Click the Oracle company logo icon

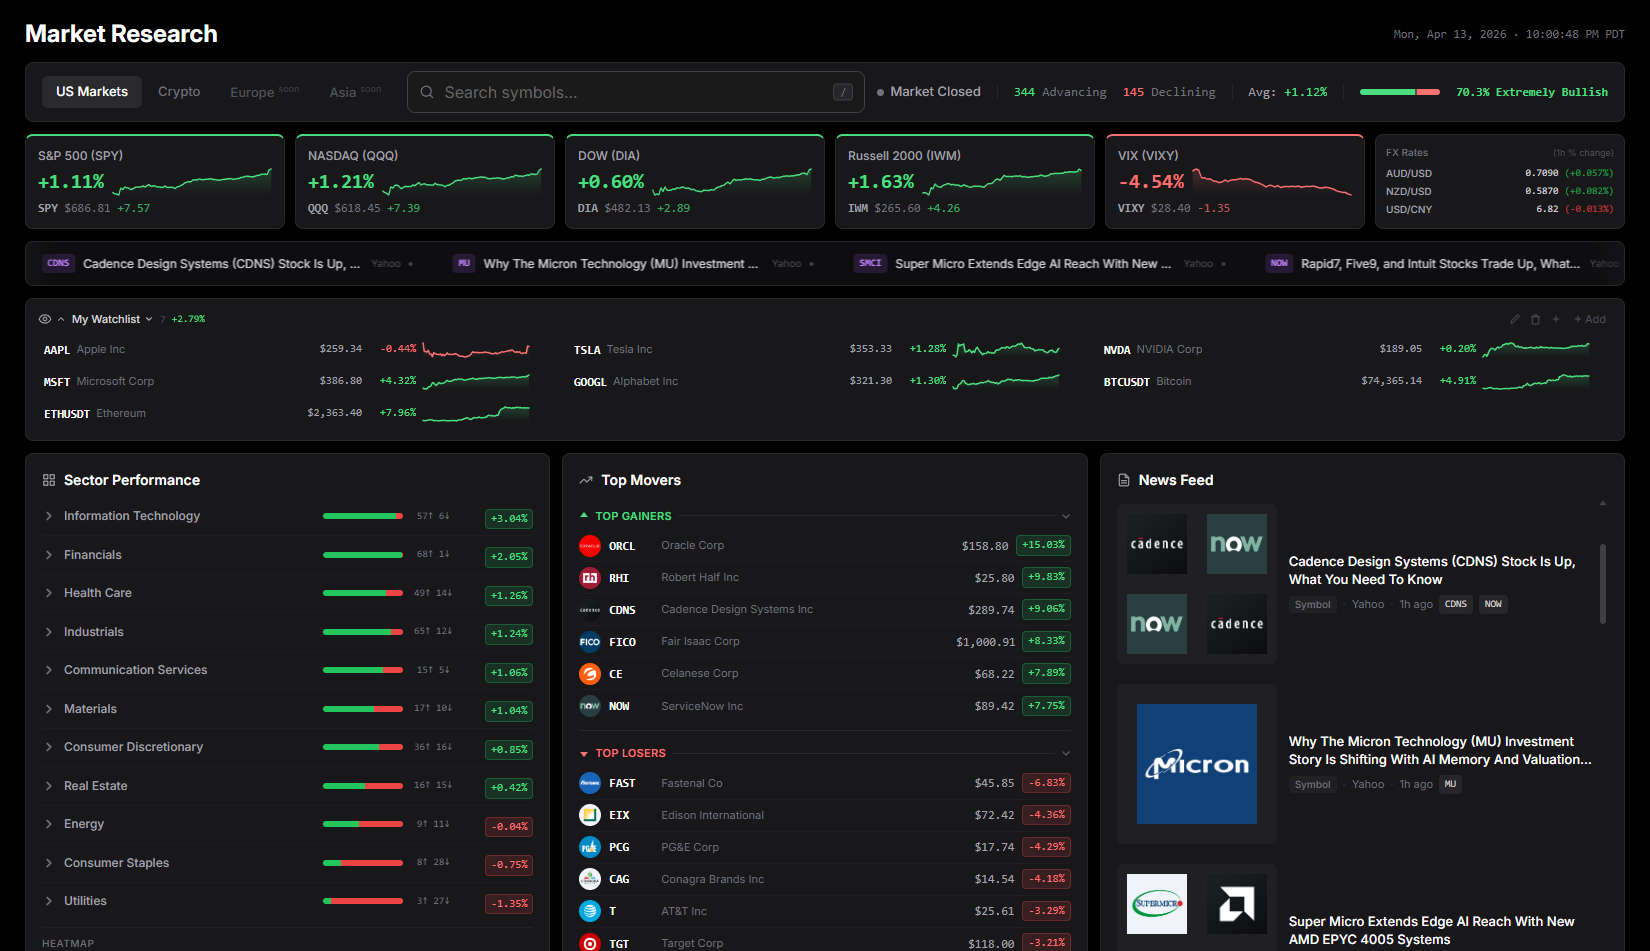click(x=590, y=546)
